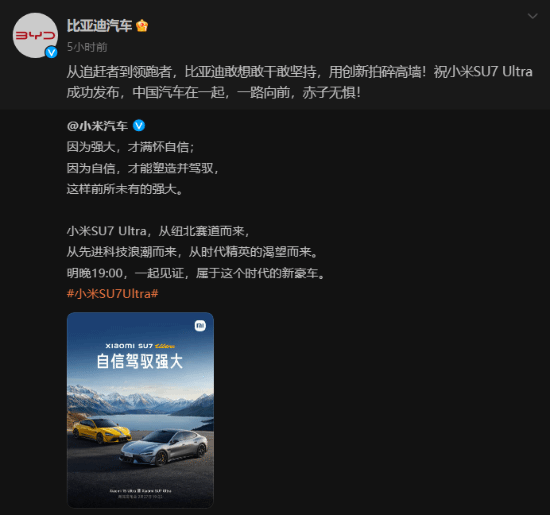
Task: Click the Mi logo on the poster
Action: [200, 326]
